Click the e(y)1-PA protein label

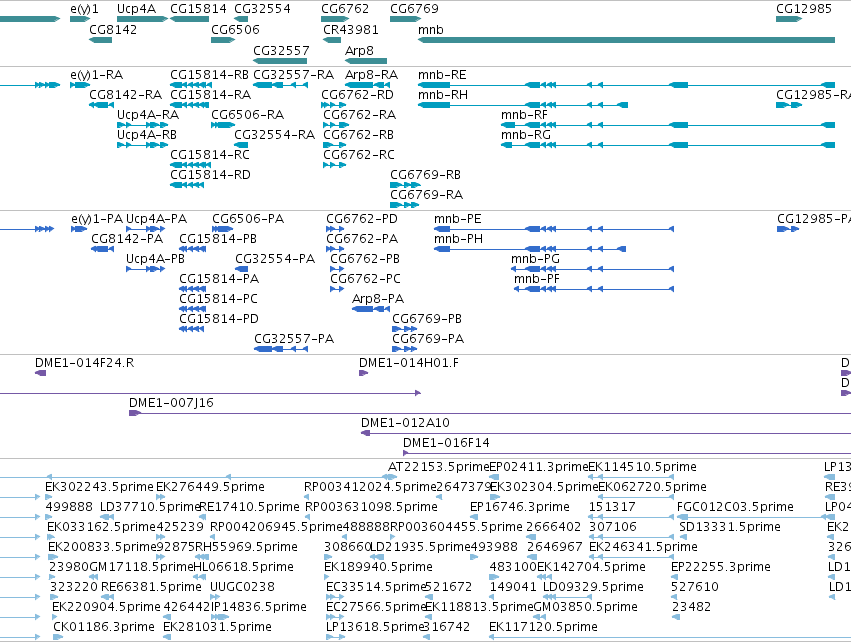tap(97, 219)
